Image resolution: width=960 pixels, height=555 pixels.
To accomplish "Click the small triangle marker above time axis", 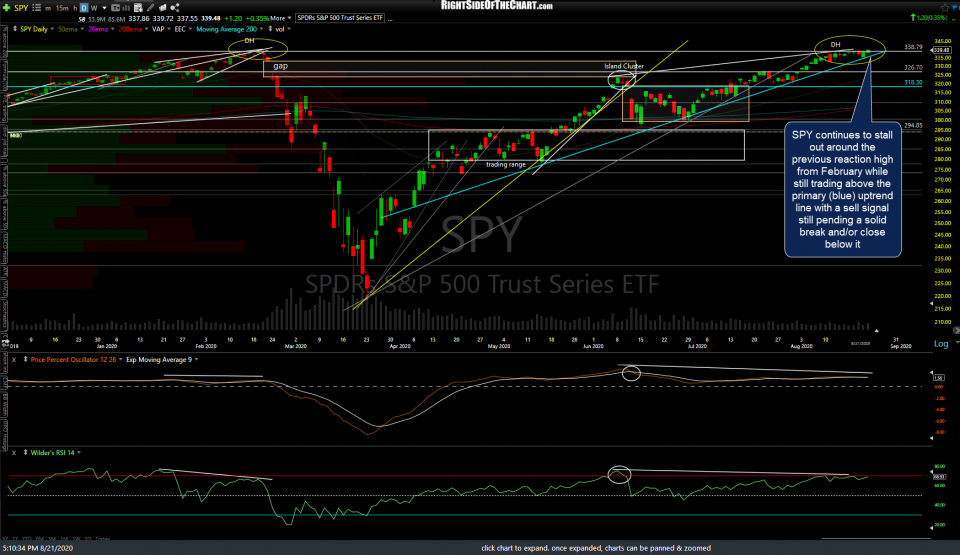I will point(877,331).
